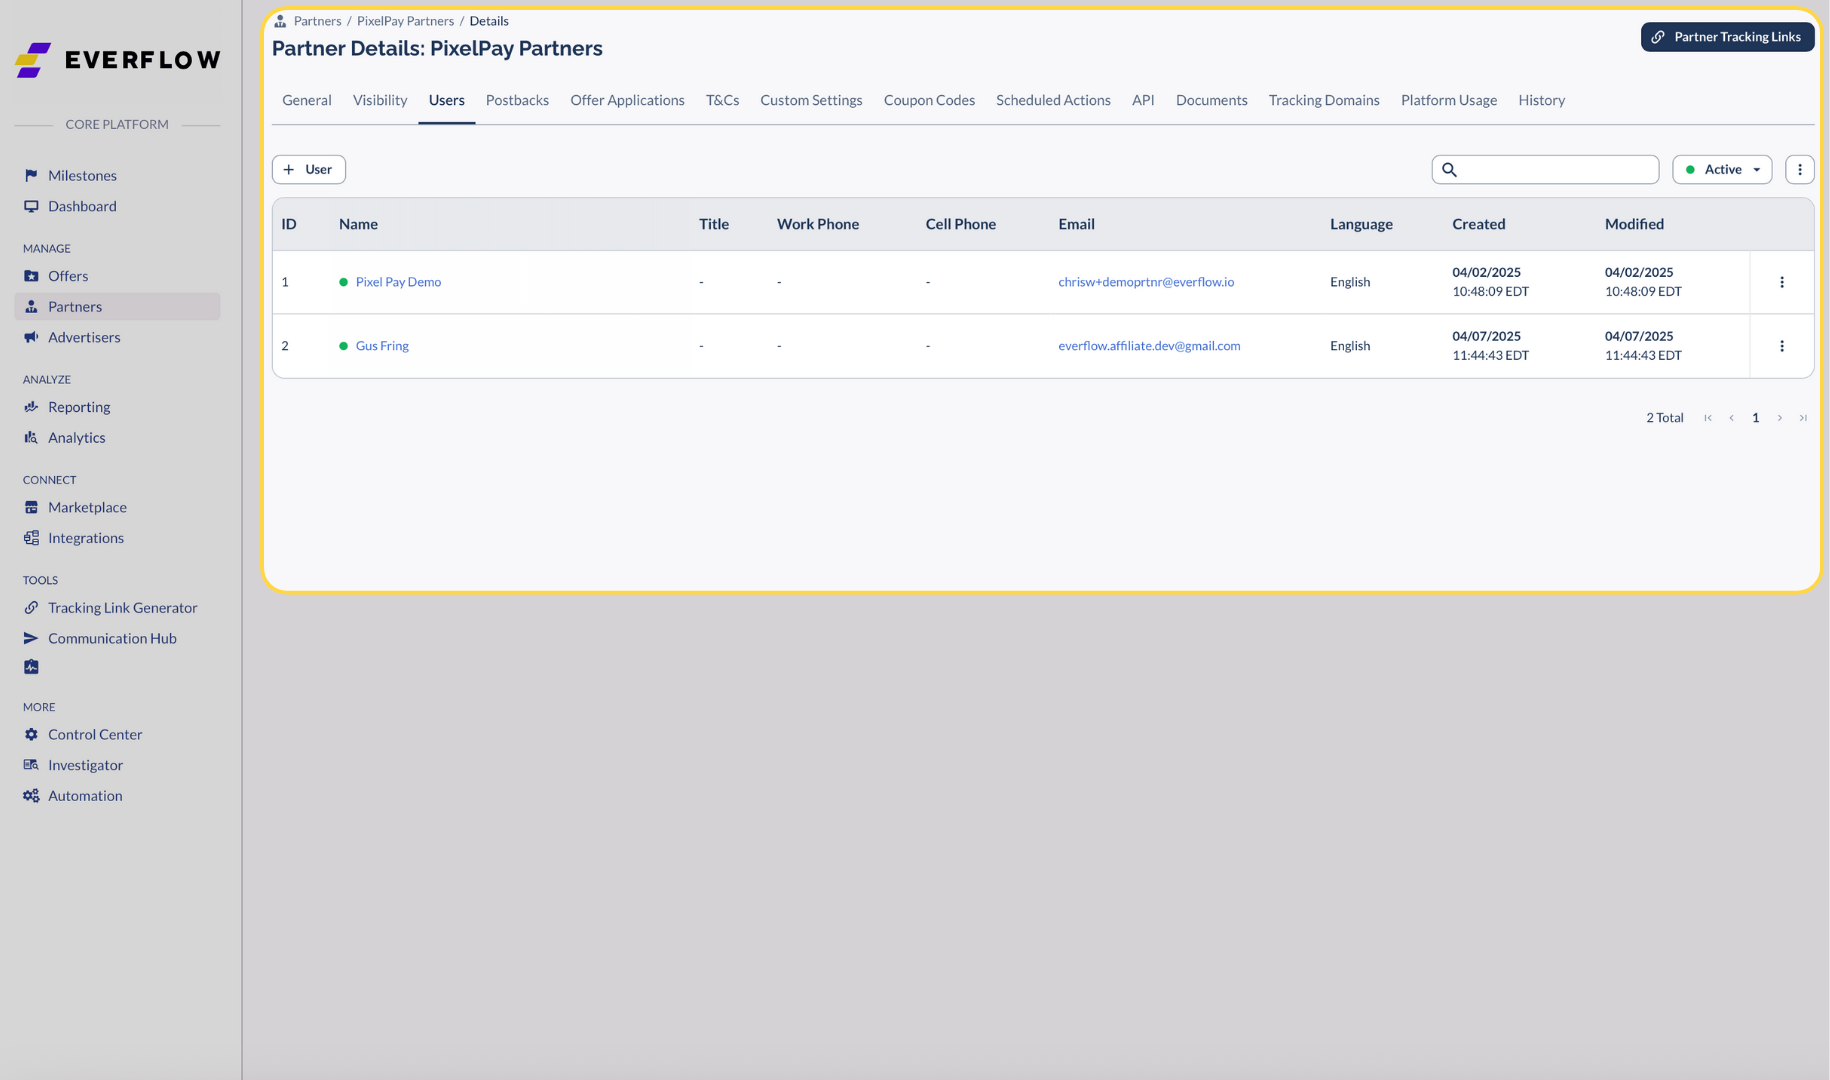The width and height of the screenshot is (1830, 1080).
Task: Open row actions menu for Gus Fring
Action: (x=1782, y=346)
